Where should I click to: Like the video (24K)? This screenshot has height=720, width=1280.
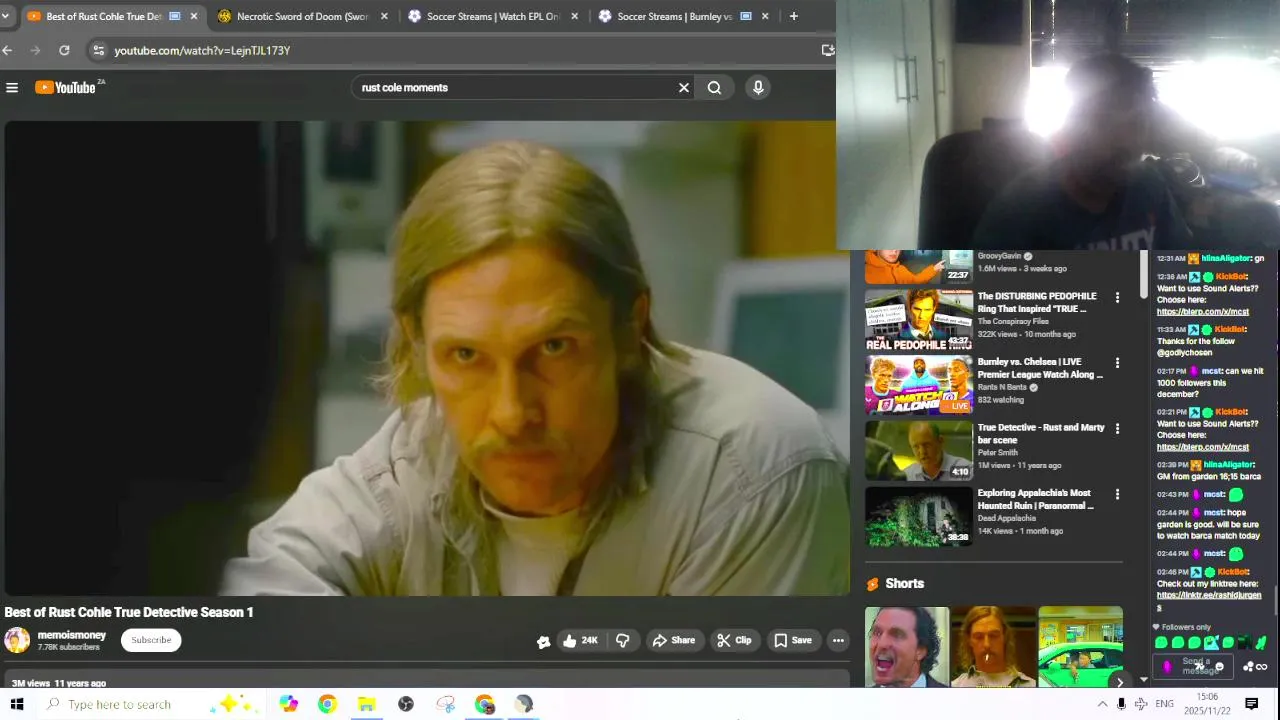point(580,640)
